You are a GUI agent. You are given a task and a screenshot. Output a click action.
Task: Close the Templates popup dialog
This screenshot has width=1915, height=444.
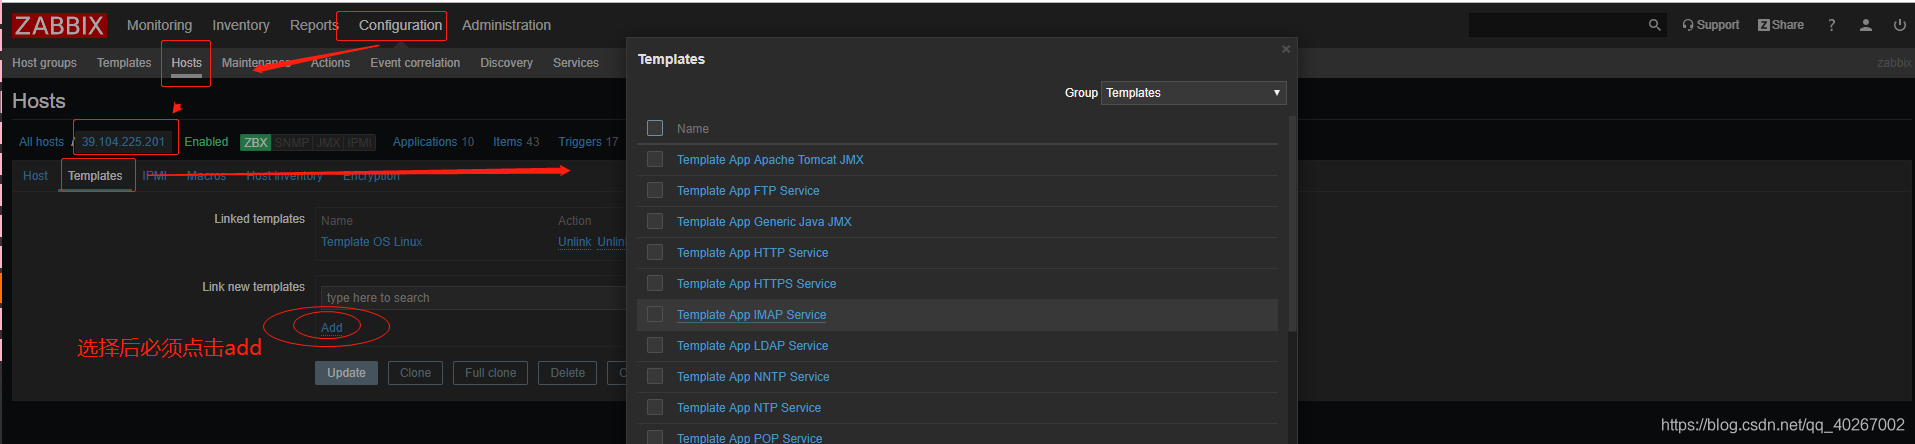(1286, 49)
